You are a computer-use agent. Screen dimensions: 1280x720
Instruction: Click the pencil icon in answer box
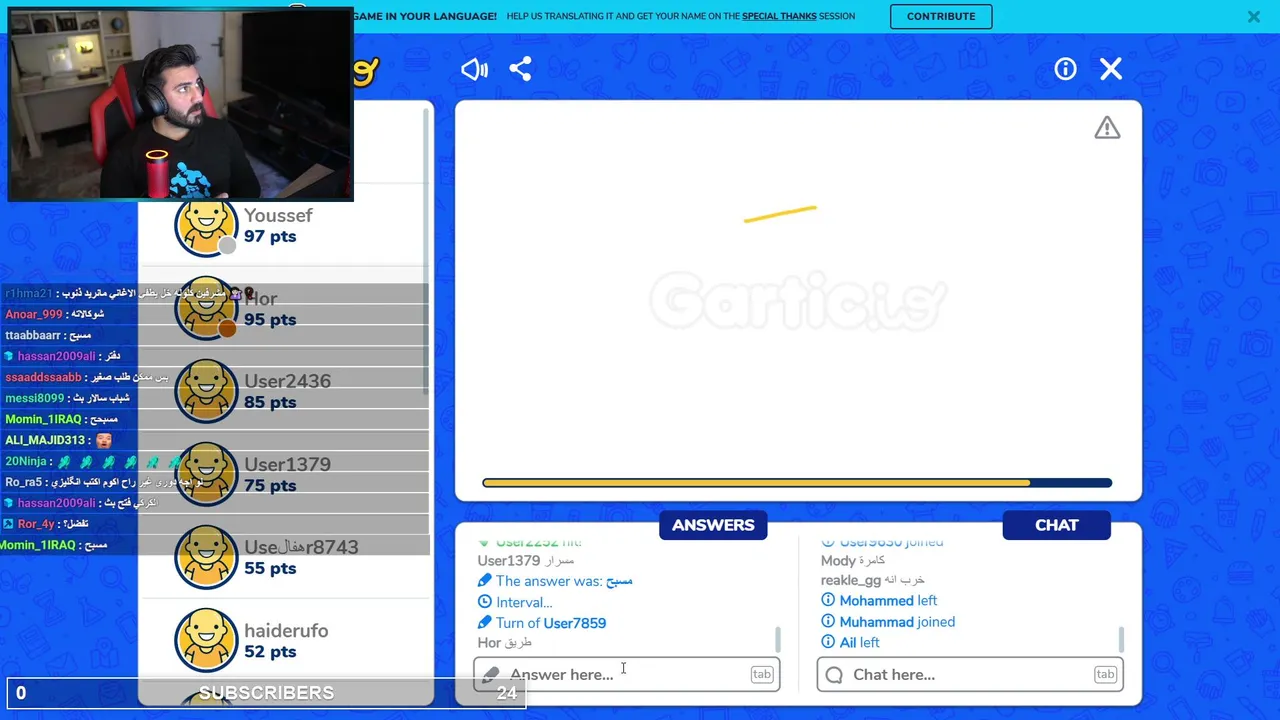490,675
